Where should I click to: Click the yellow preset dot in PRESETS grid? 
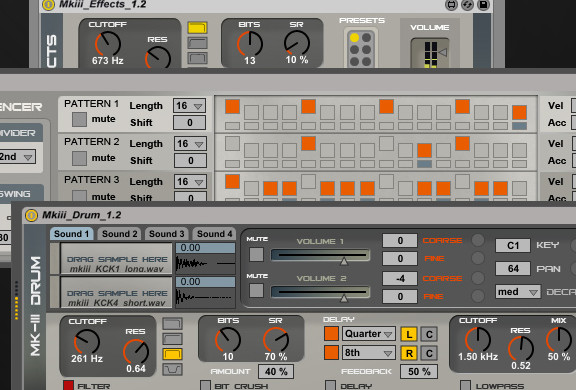[x=354, y=37]
